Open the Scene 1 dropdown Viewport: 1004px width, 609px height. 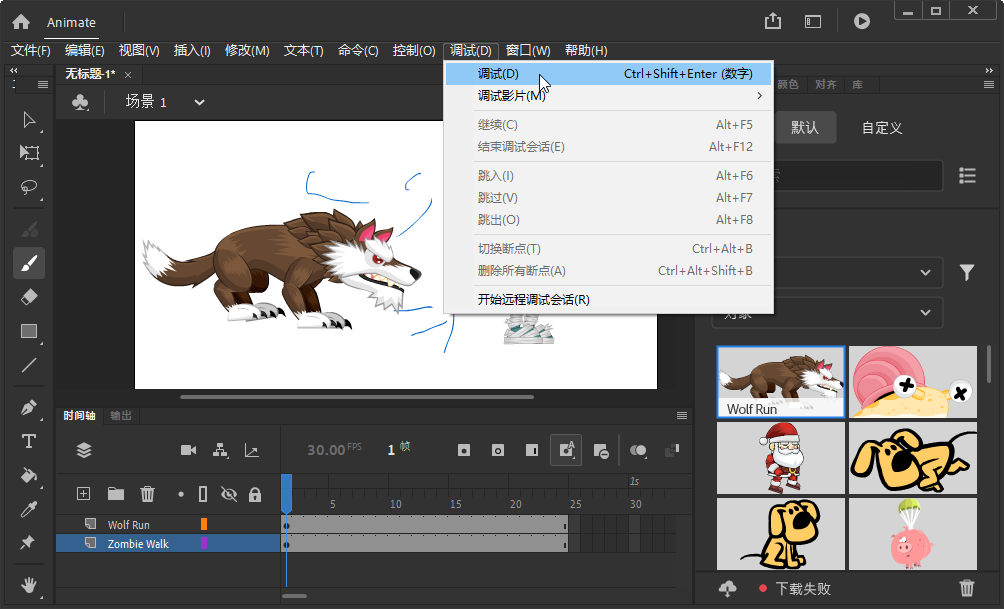[x=198, y=101]
